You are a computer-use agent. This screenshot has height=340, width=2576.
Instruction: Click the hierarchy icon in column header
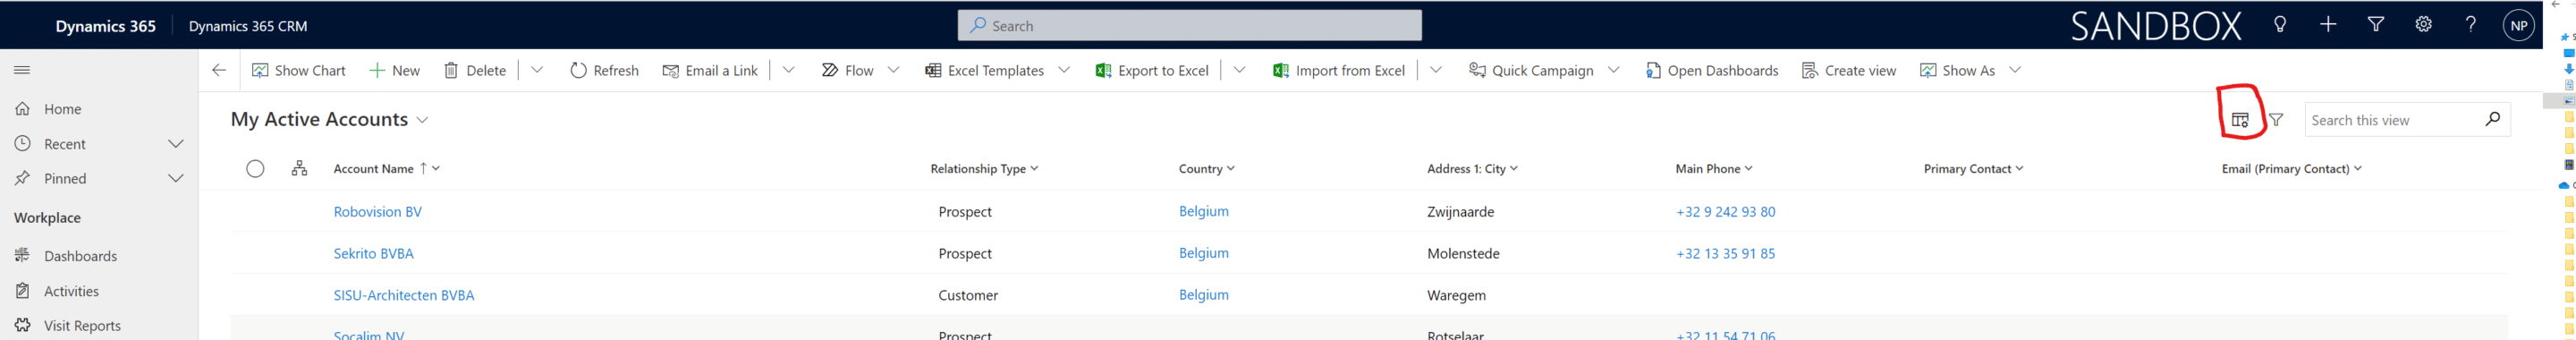[x=299, y=168]
